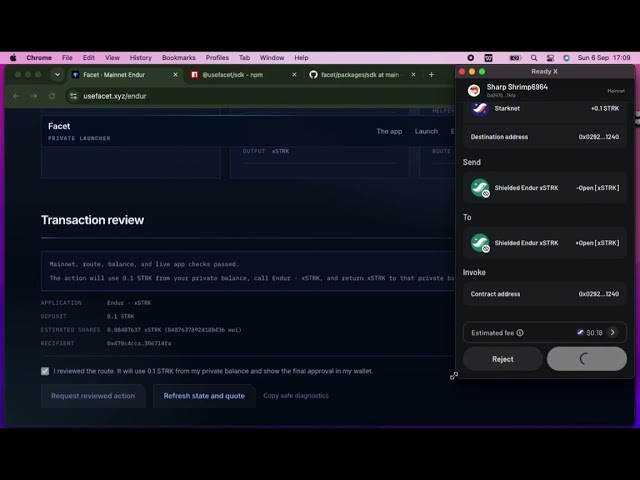This screenshot has width=640, height=480.
Task: Click the site information icon in address bar
Action: coord(73,96)
